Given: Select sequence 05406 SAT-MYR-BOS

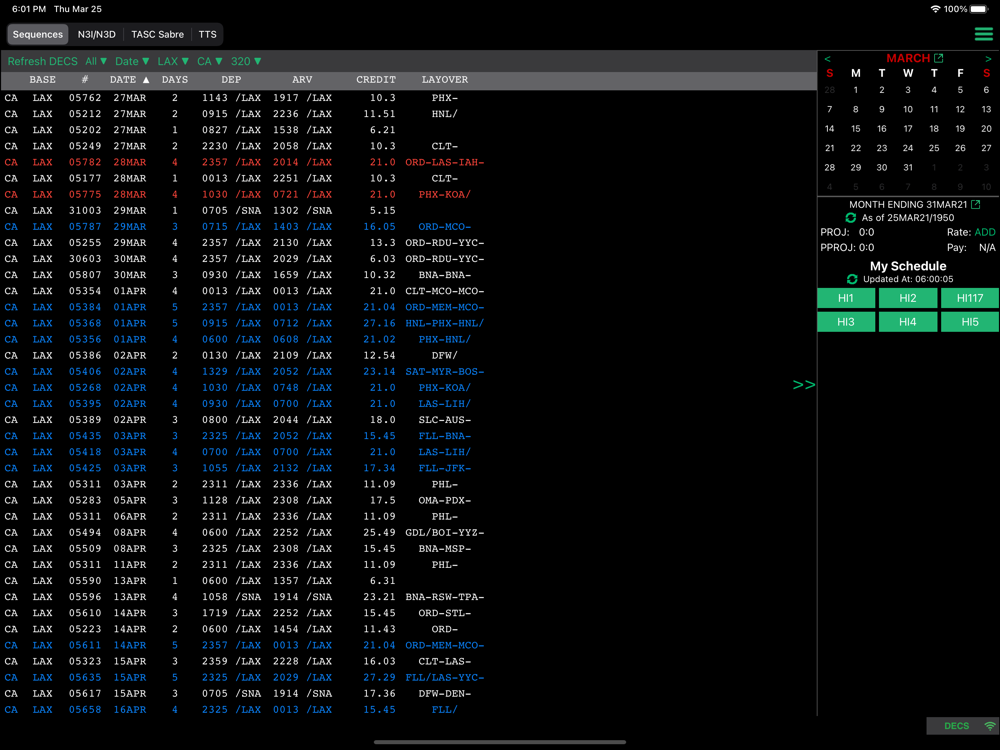Looking at the screenshot, I should (408, 372).
